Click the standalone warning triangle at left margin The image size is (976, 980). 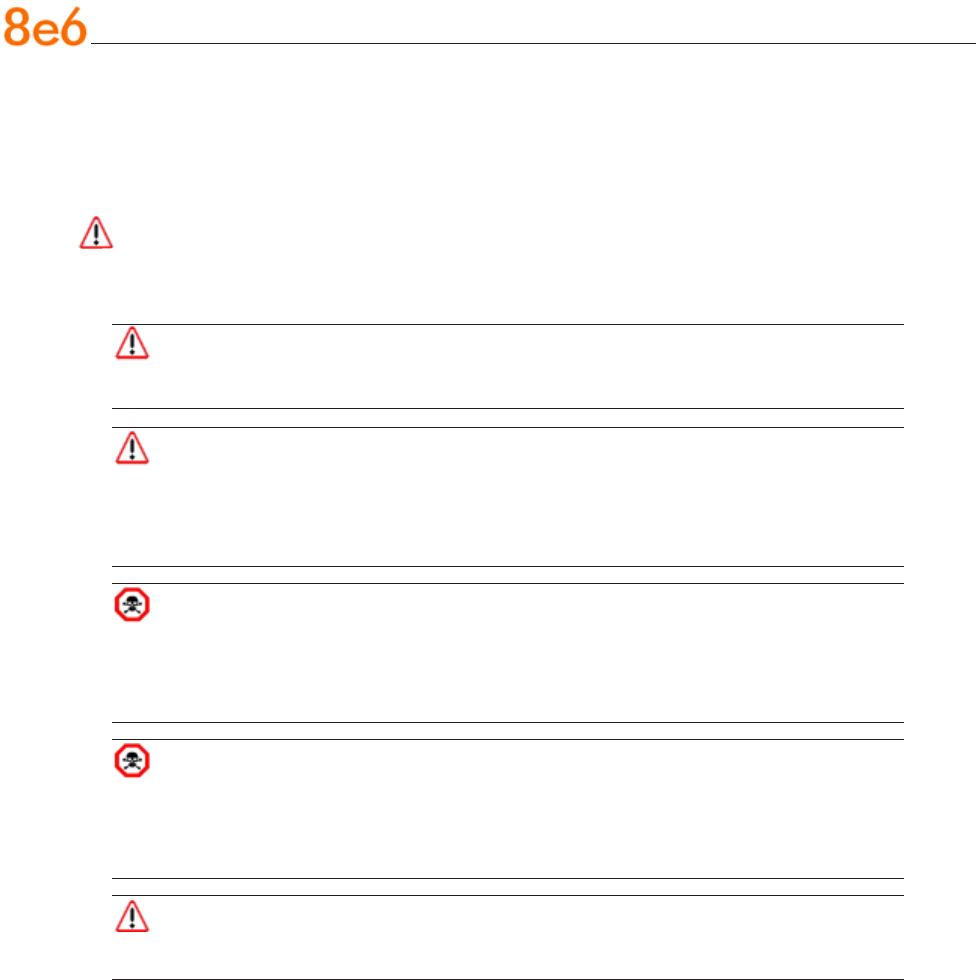[x=96, y=232]
